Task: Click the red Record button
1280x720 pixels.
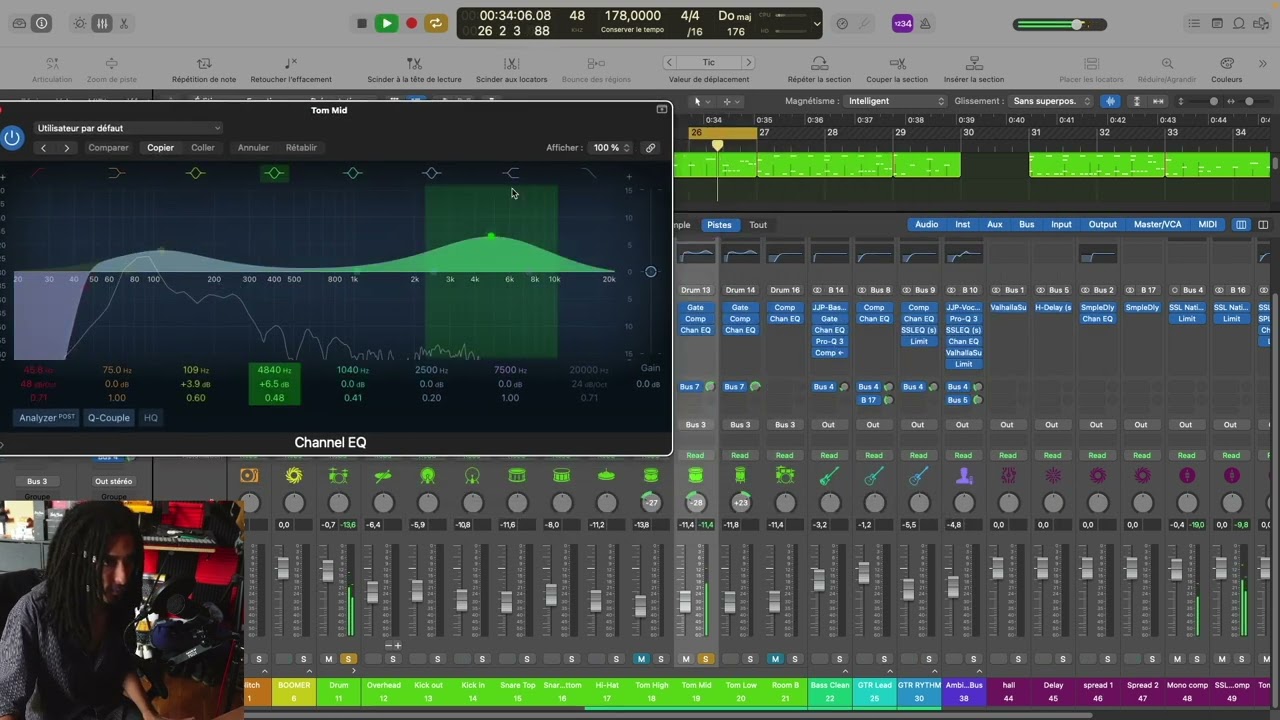Action: click(x=411, y=23)
